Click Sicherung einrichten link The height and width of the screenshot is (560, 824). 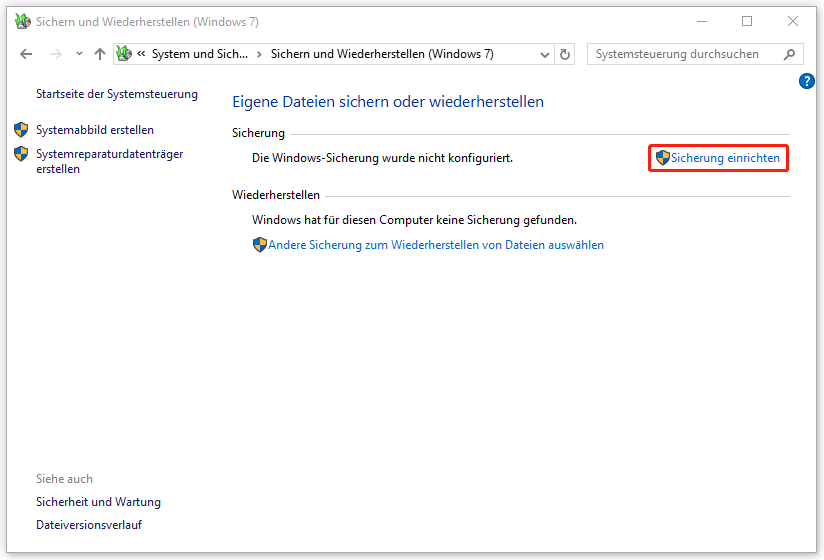click(725, 158)
